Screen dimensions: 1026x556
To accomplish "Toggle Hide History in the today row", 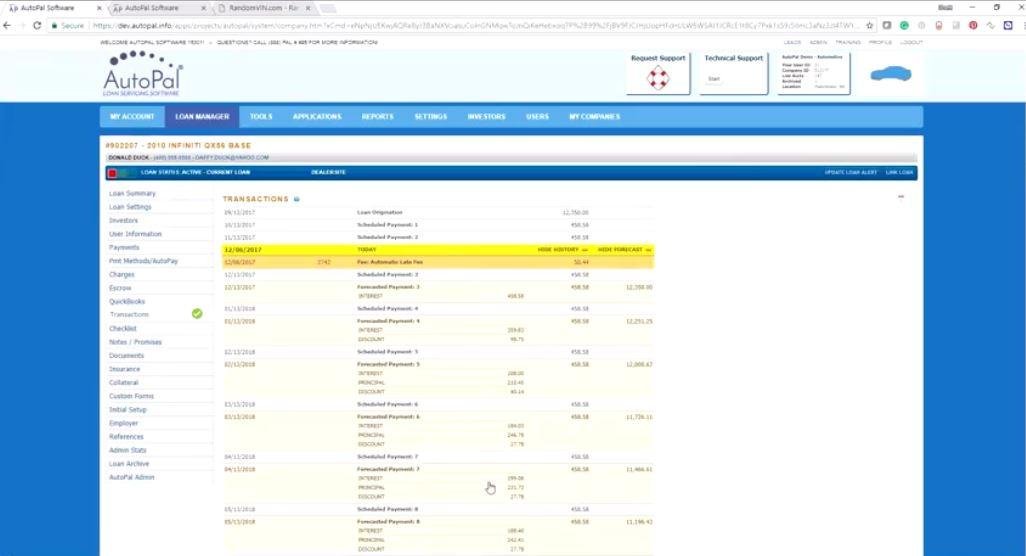I will 562,250.
